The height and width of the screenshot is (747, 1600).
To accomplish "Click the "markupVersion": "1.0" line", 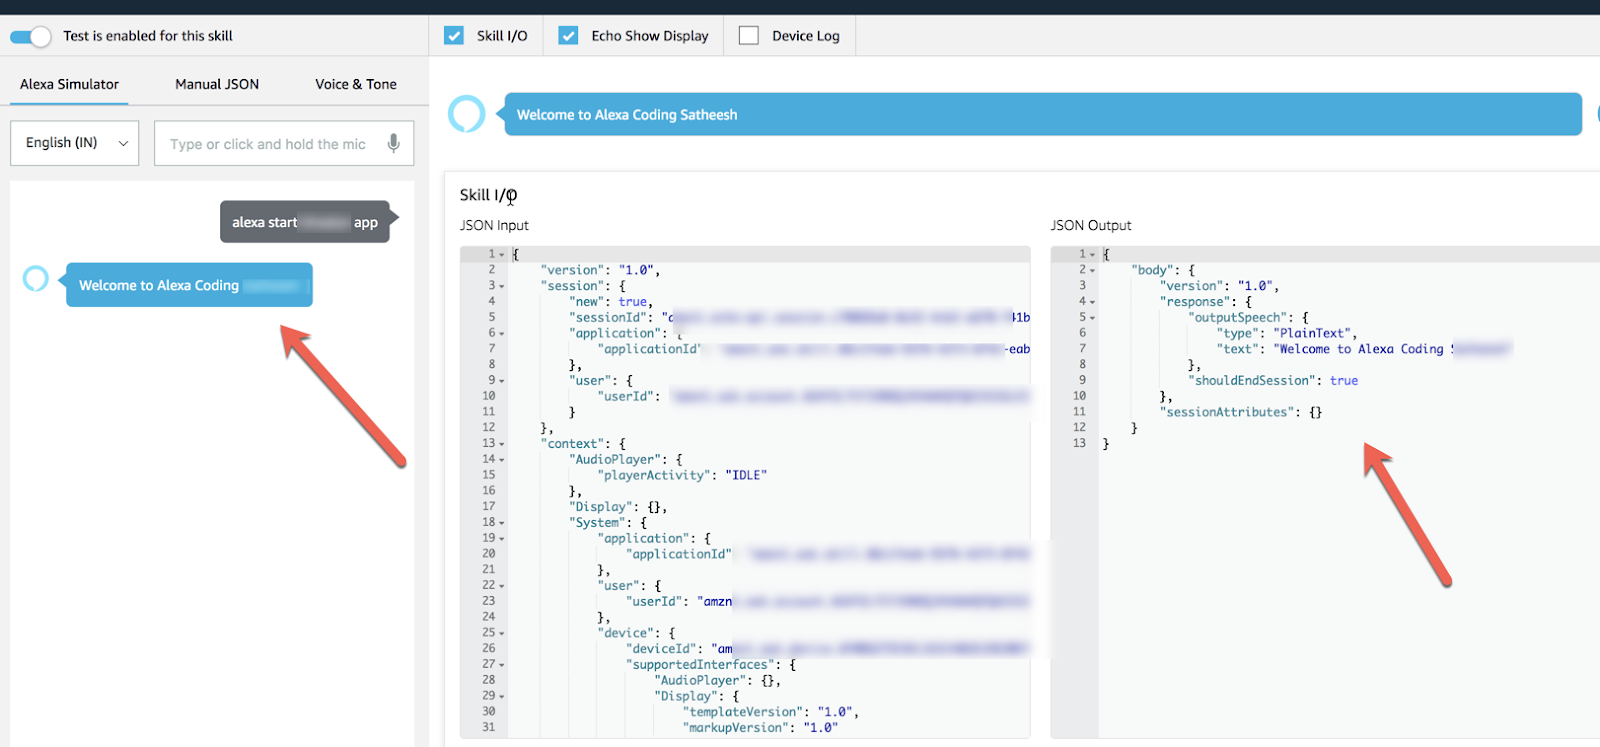I will [760, 727].
